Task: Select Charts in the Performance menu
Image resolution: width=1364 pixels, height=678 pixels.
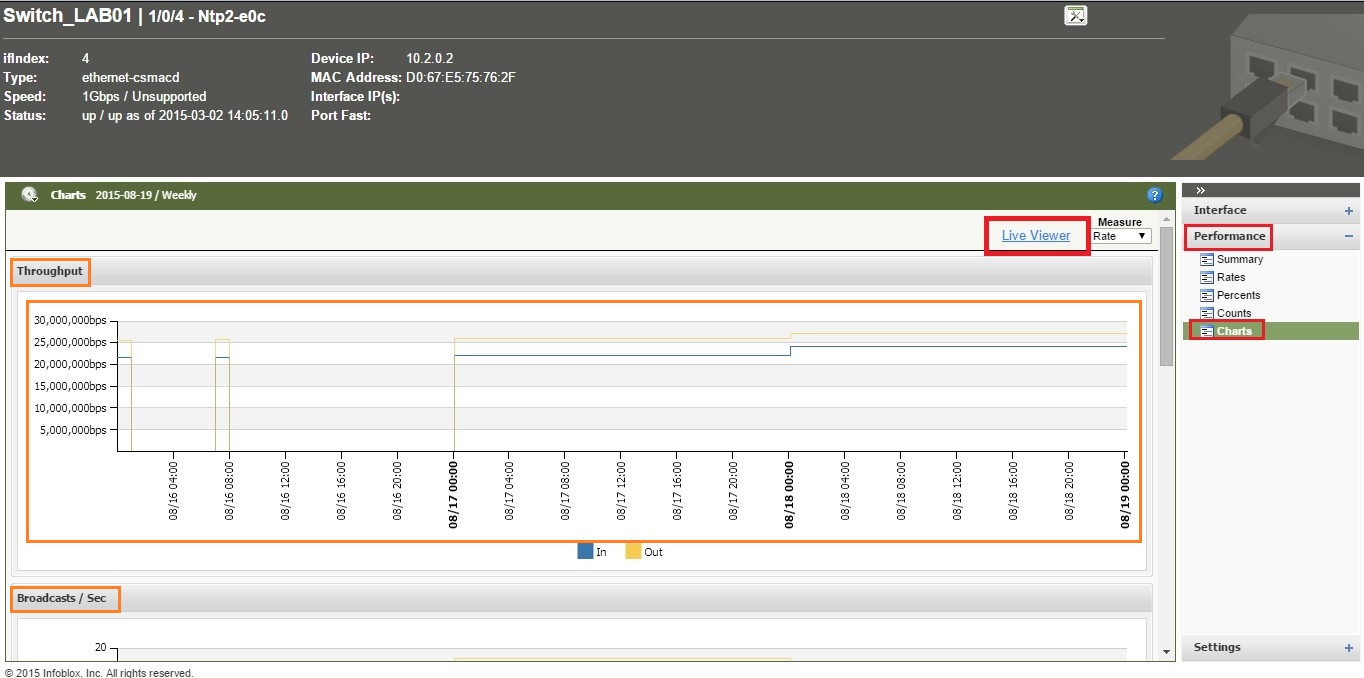Action: pos(1234,331)
